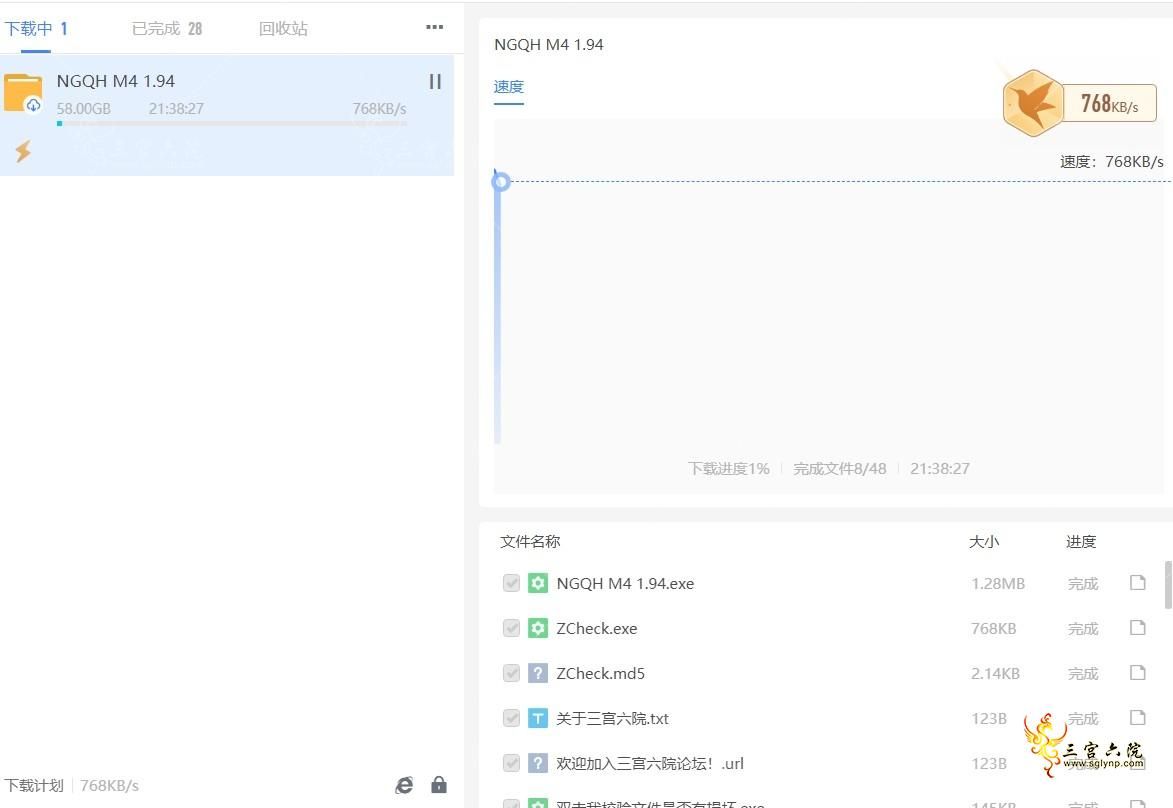Toggle checkbox for ZCheck.md5
Image resolution: width=1173 pixels, height=808 pixels.
coord(511,673)
